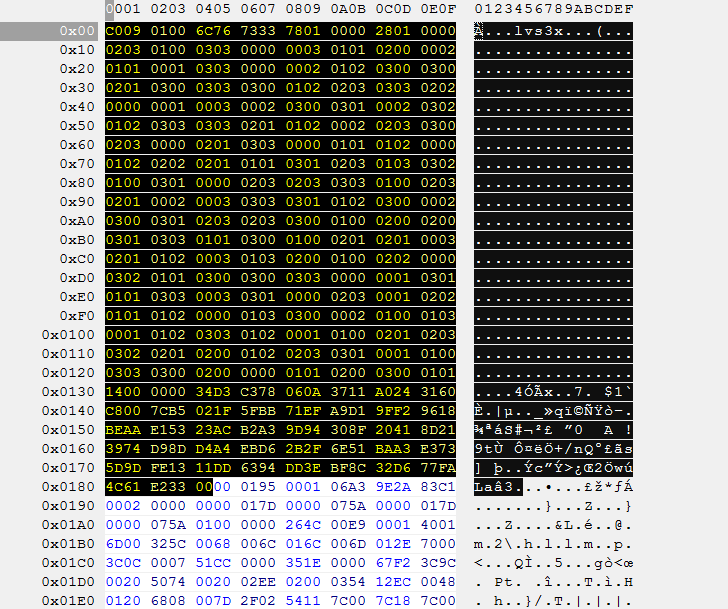Click the 0123456789ABCDEF ASCII column header
This screenshot has height=609, width=728.
[553, 9]
